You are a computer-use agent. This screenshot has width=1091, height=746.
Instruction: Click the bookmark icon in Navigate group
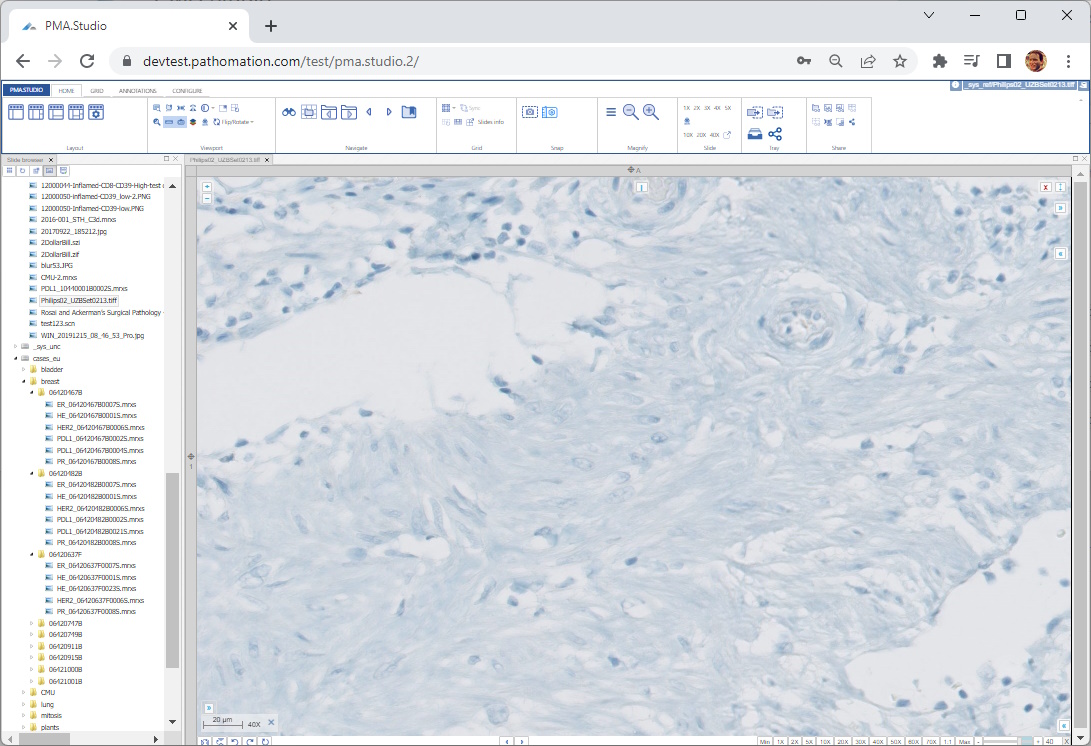click(x=408, y=112)
